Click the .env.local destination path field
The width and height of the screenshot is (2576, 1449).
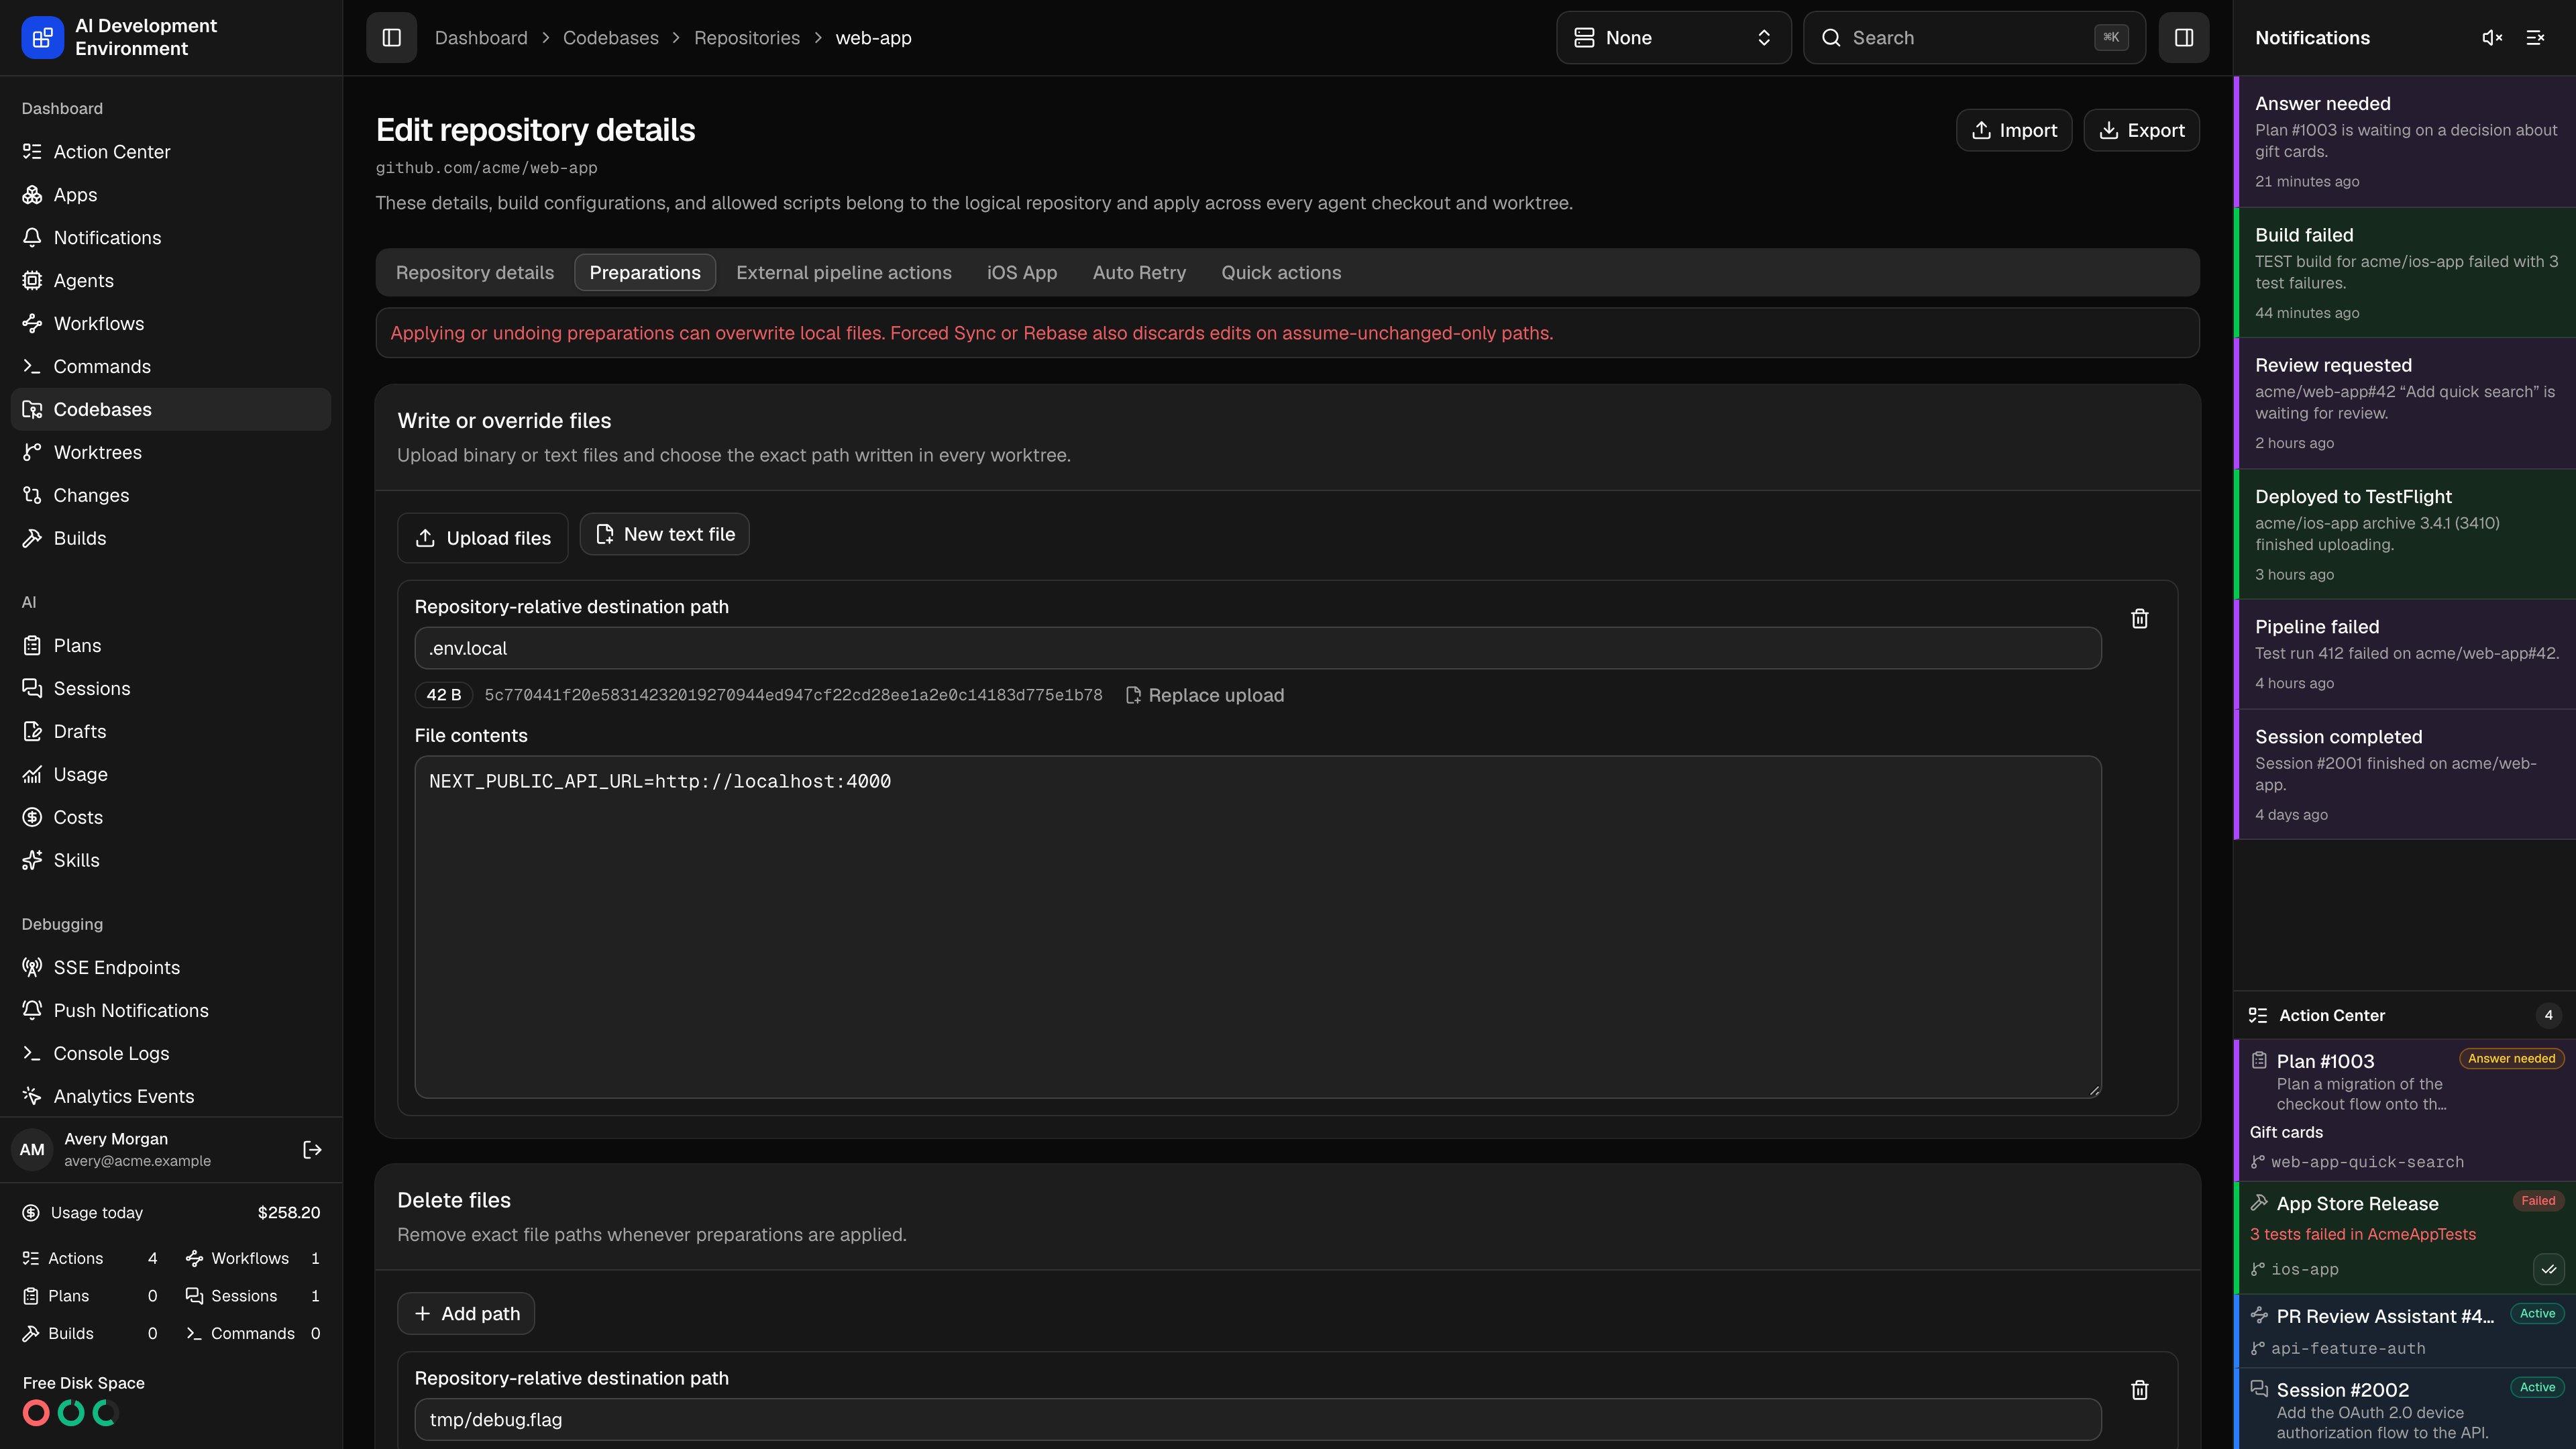(x=1258, y=649)
